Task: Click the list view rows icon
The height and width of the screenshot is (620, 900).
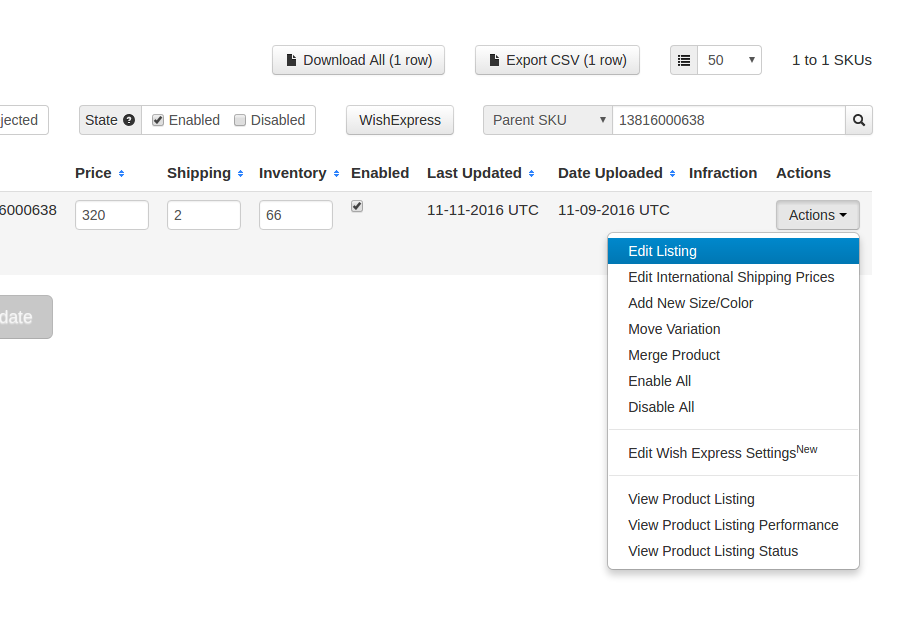Action: (x=684, y=60)
